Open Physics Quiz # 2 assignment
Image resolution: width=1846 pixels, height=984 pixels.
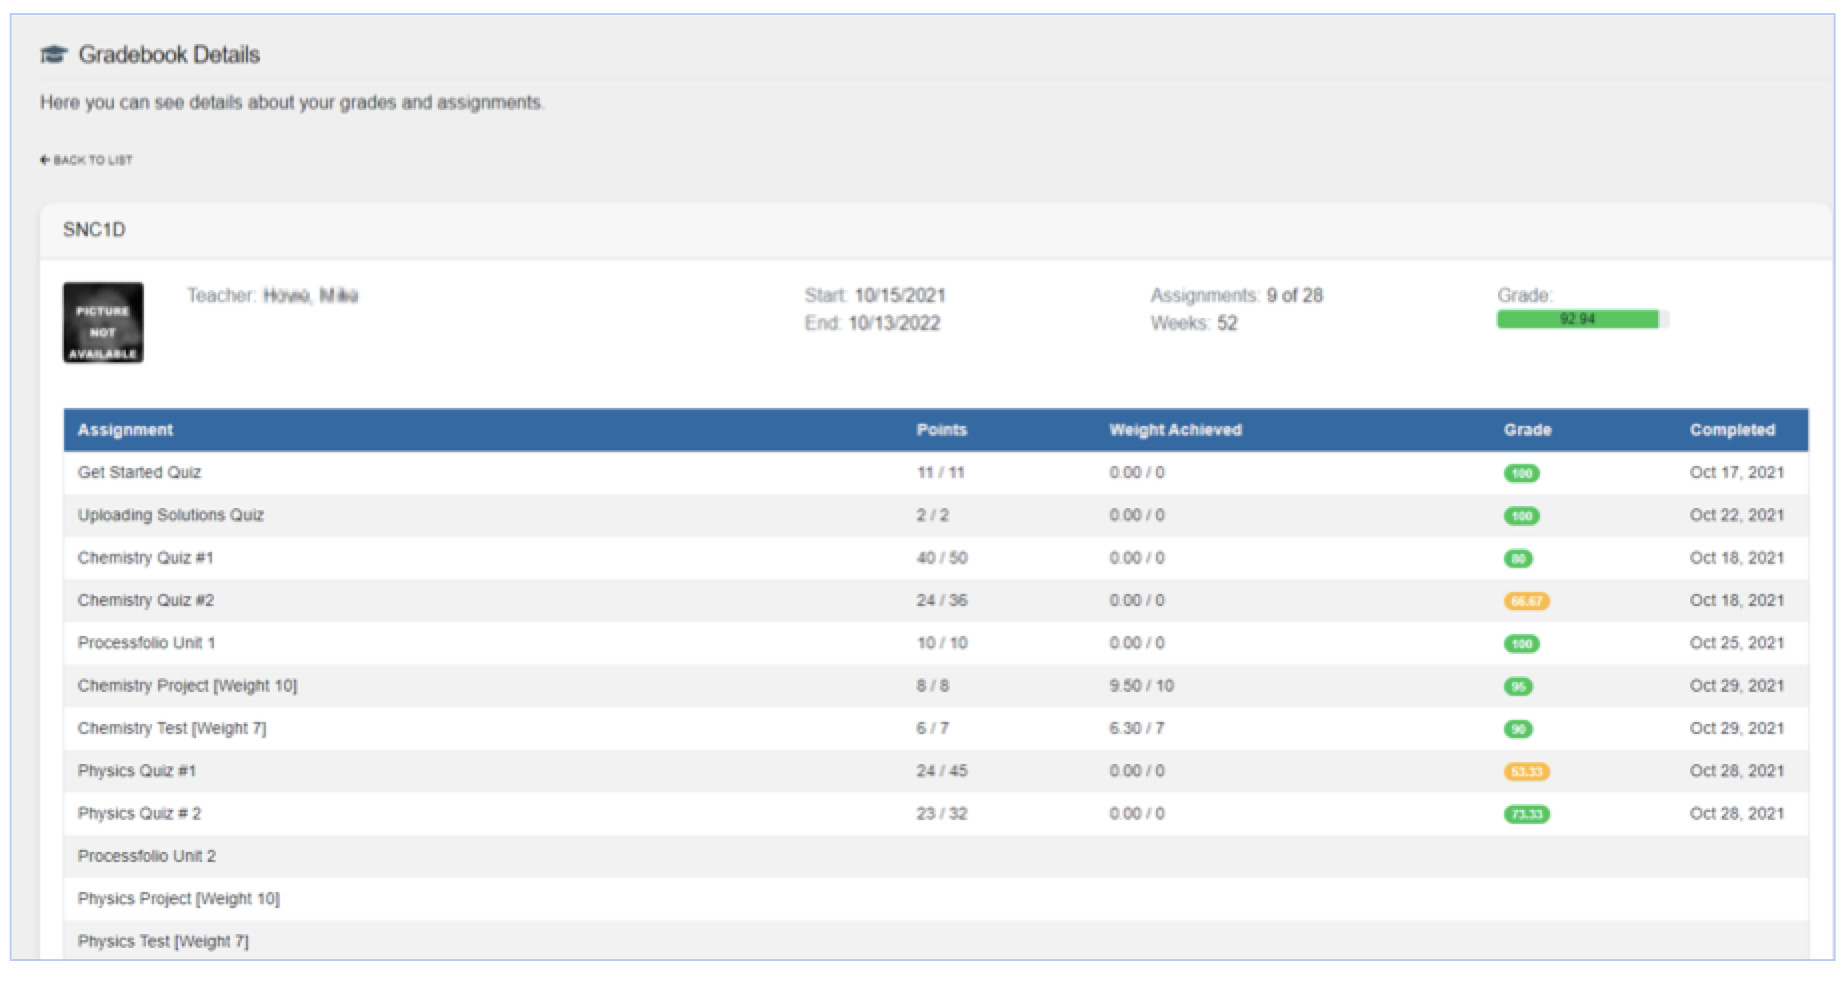[139, 814]
